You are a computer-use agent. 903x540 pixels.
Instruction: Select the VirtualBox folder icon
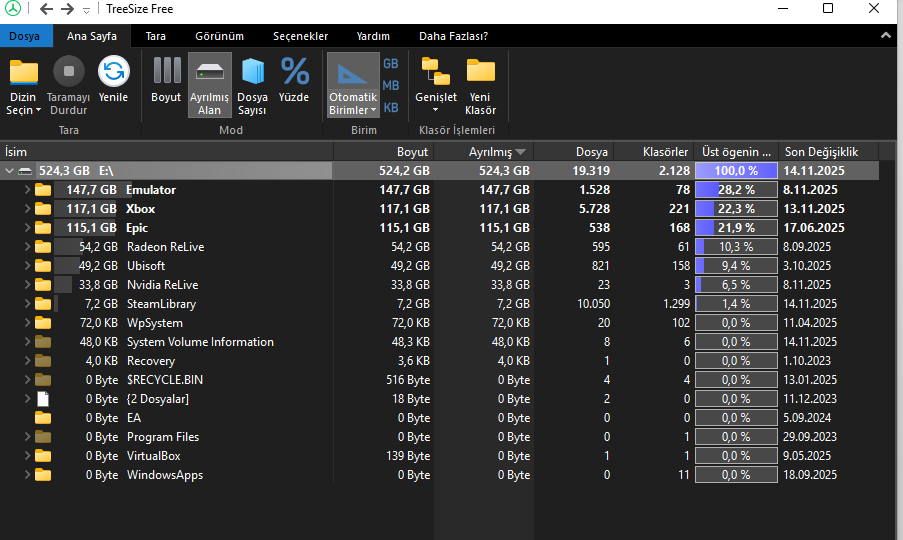[x=43, y=456]
